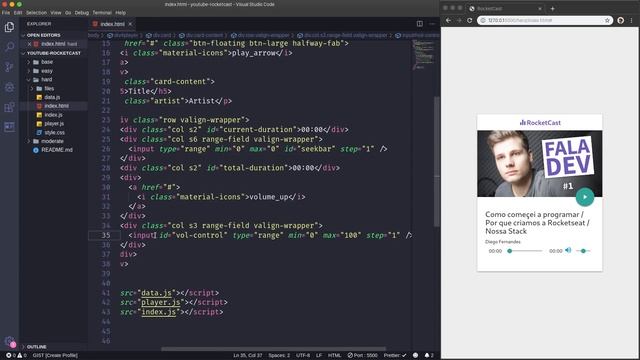This screenshot has width=640, height=360.
Task: Click the seekbar slider in the player
Action: 525,251
